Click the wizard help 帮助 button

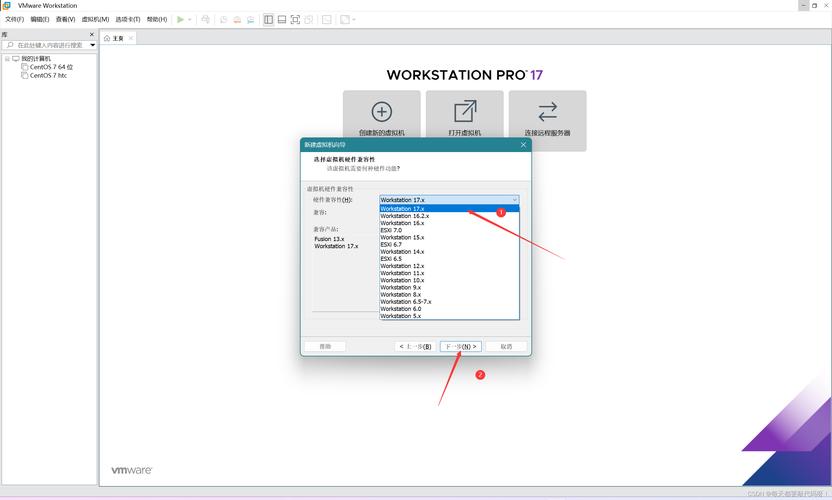click(x=325, y=347)
